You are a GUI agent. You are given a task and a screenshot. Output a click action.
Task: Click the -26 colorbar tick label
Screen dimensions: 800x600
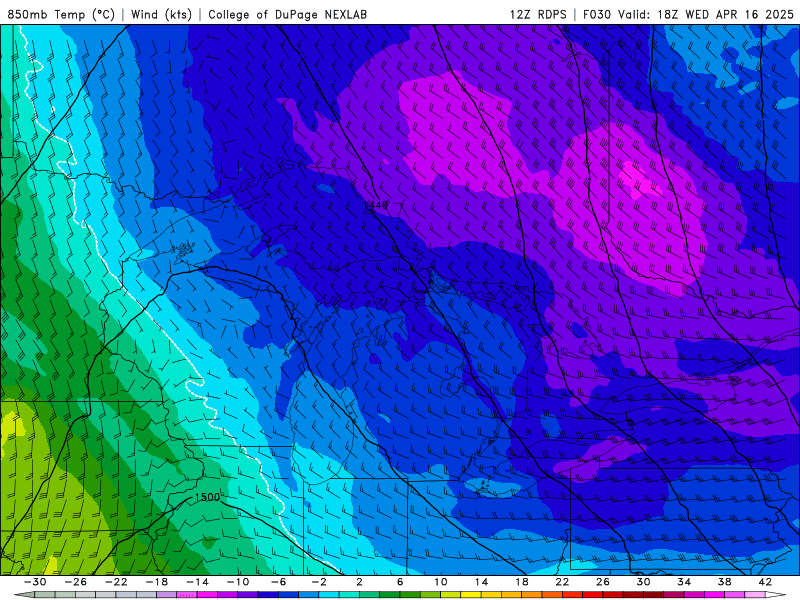click(x=76, y=582)
